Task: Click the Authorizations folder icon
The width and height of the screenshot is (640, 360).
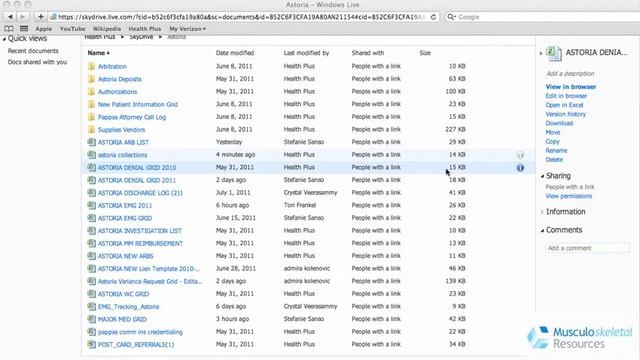Action: point(91,91)
